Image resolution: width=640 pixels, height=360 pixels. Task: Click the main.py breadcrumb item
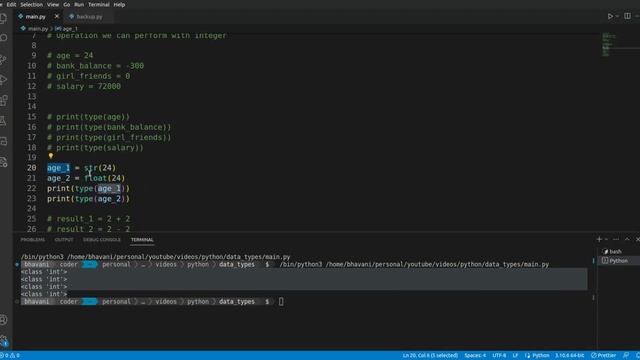coord(34,29)
